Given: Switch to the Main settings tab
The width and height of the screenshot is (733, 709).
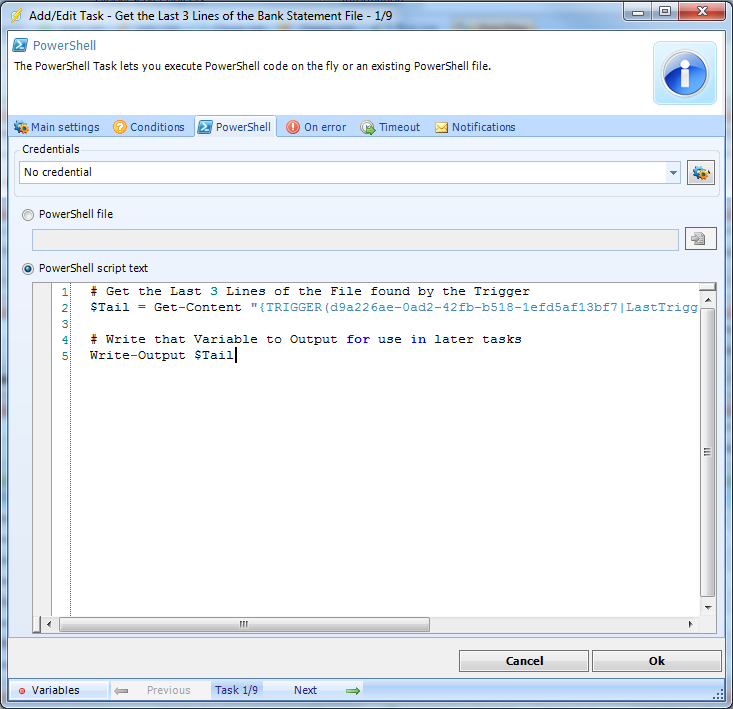Looking at the screenshot, I should 57,127.
